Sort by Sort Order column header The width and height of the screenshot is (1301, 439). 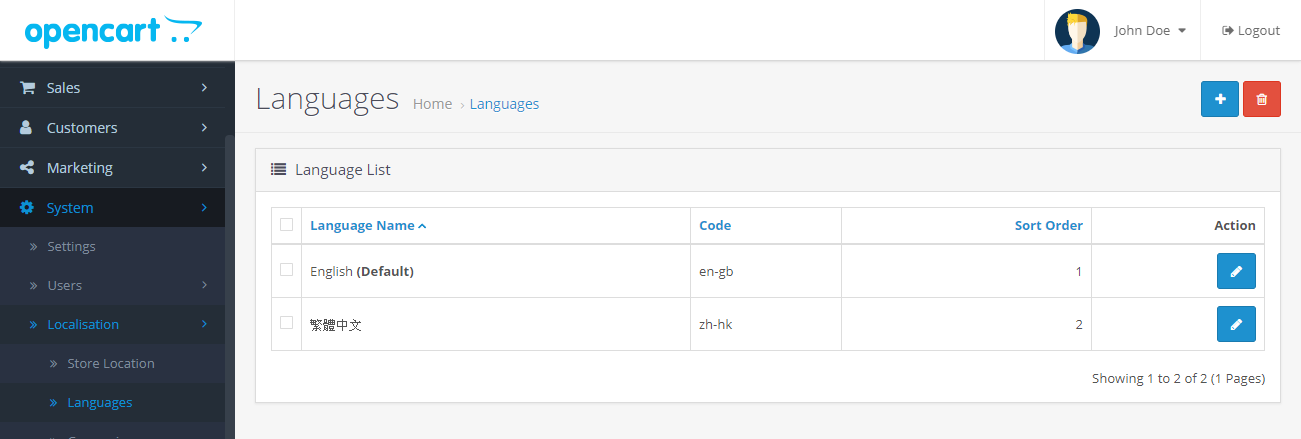(x=1049, y=225)
